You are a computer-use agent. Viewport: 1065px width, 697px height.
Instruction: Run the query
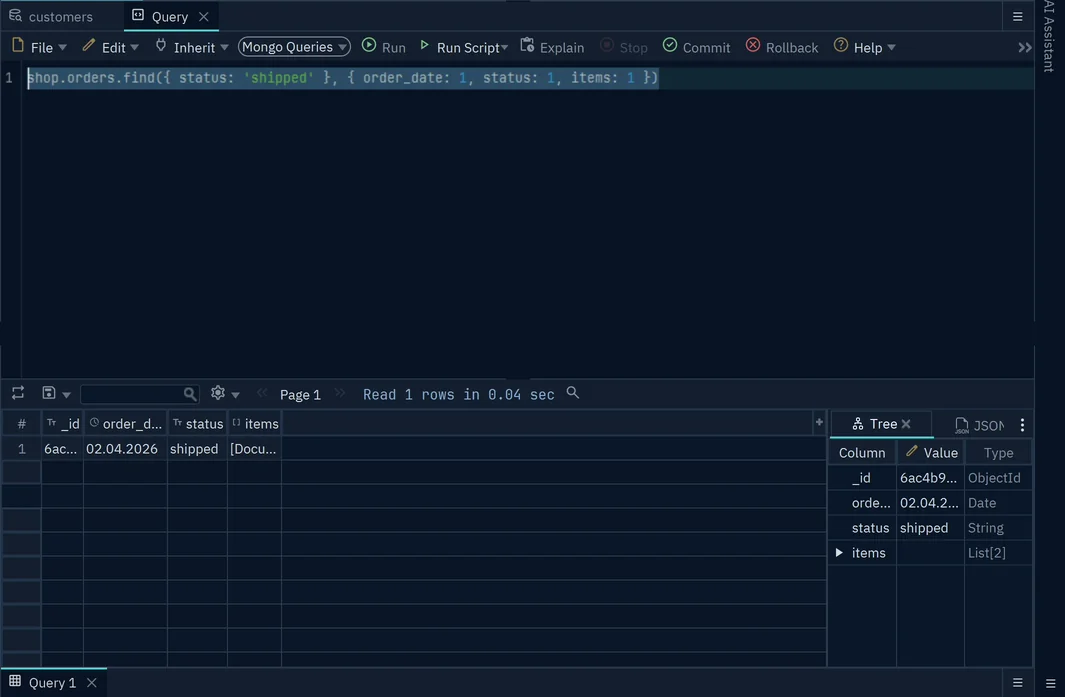[384, 47]
